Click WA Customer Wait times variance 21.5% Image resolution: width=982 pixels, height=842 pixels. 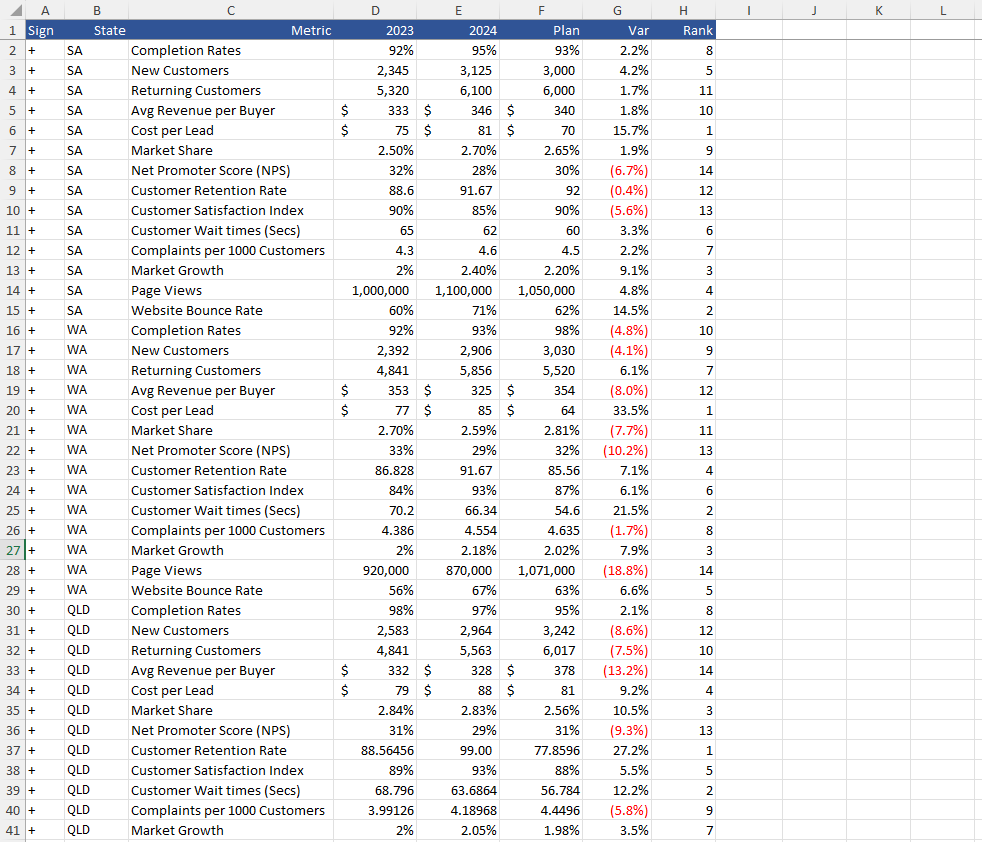coord(618,510)
